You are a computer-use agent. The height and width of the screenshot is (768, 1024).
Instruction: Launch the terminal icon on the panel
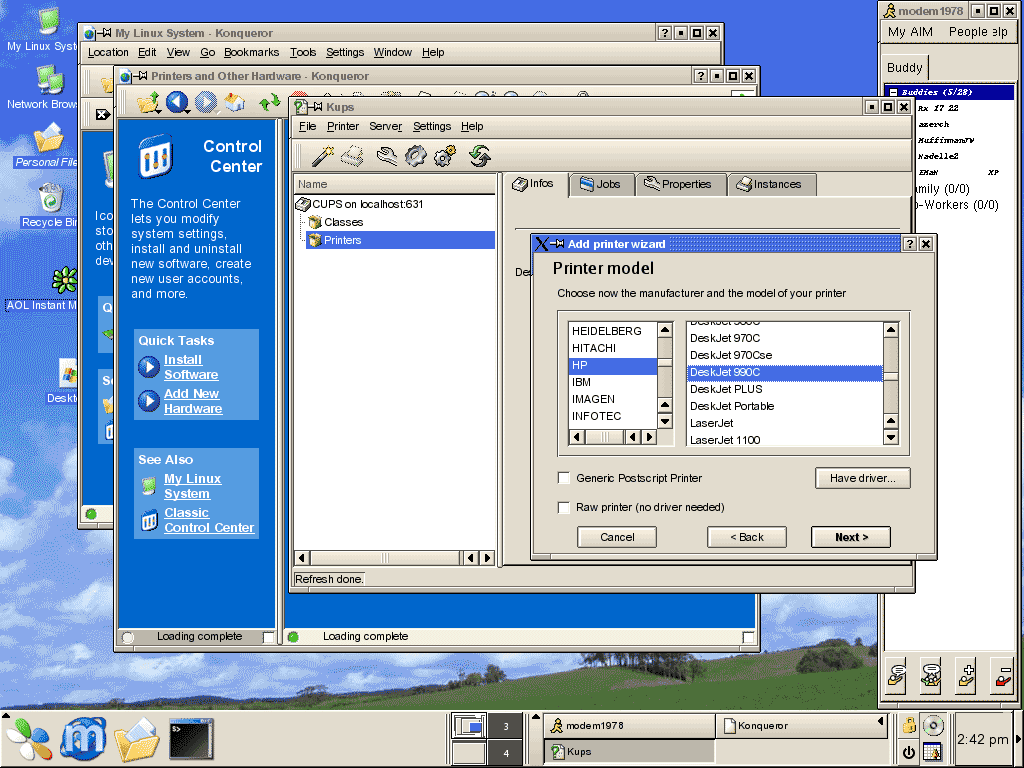pos(191,740)
